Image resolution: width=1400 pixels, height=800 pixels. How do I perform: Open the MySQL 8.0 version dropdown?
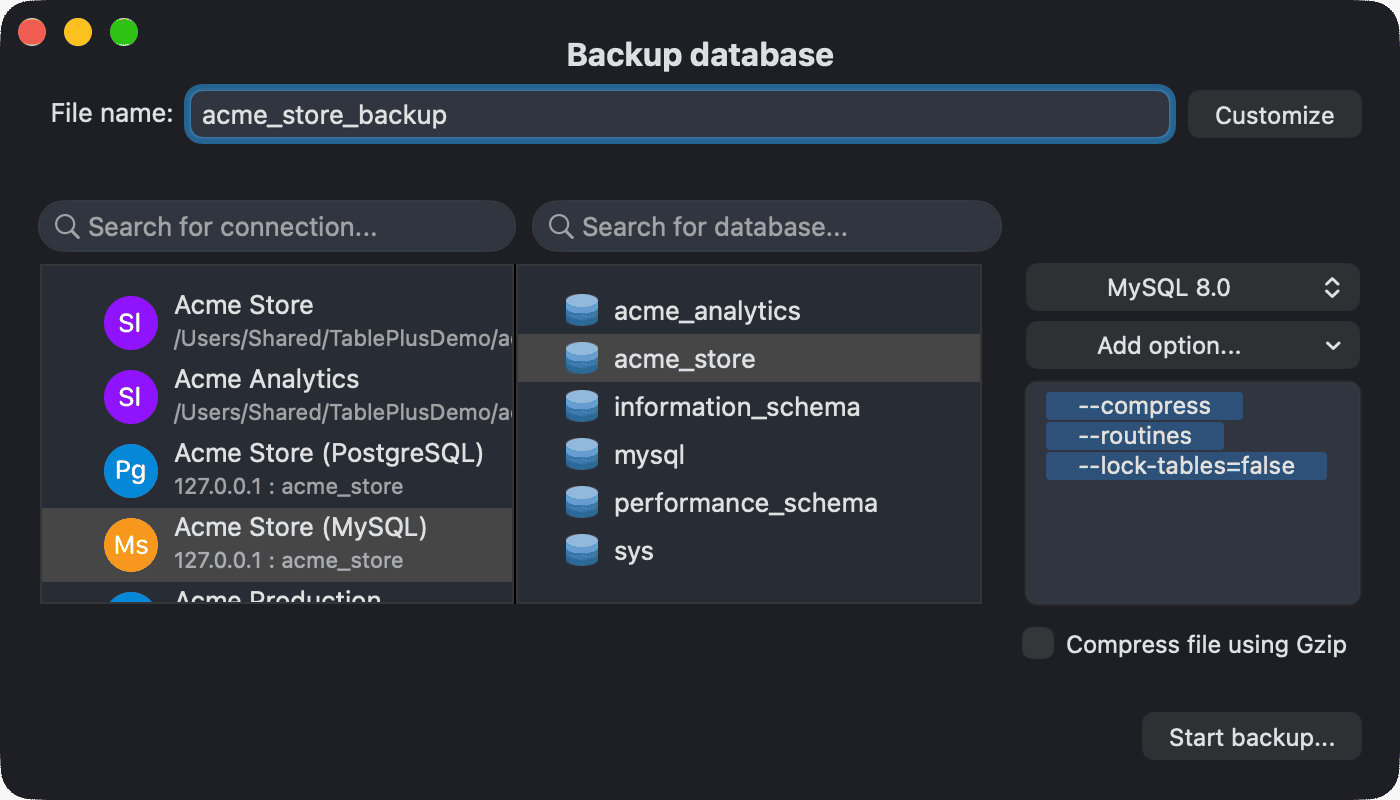tap(1193, 288)
